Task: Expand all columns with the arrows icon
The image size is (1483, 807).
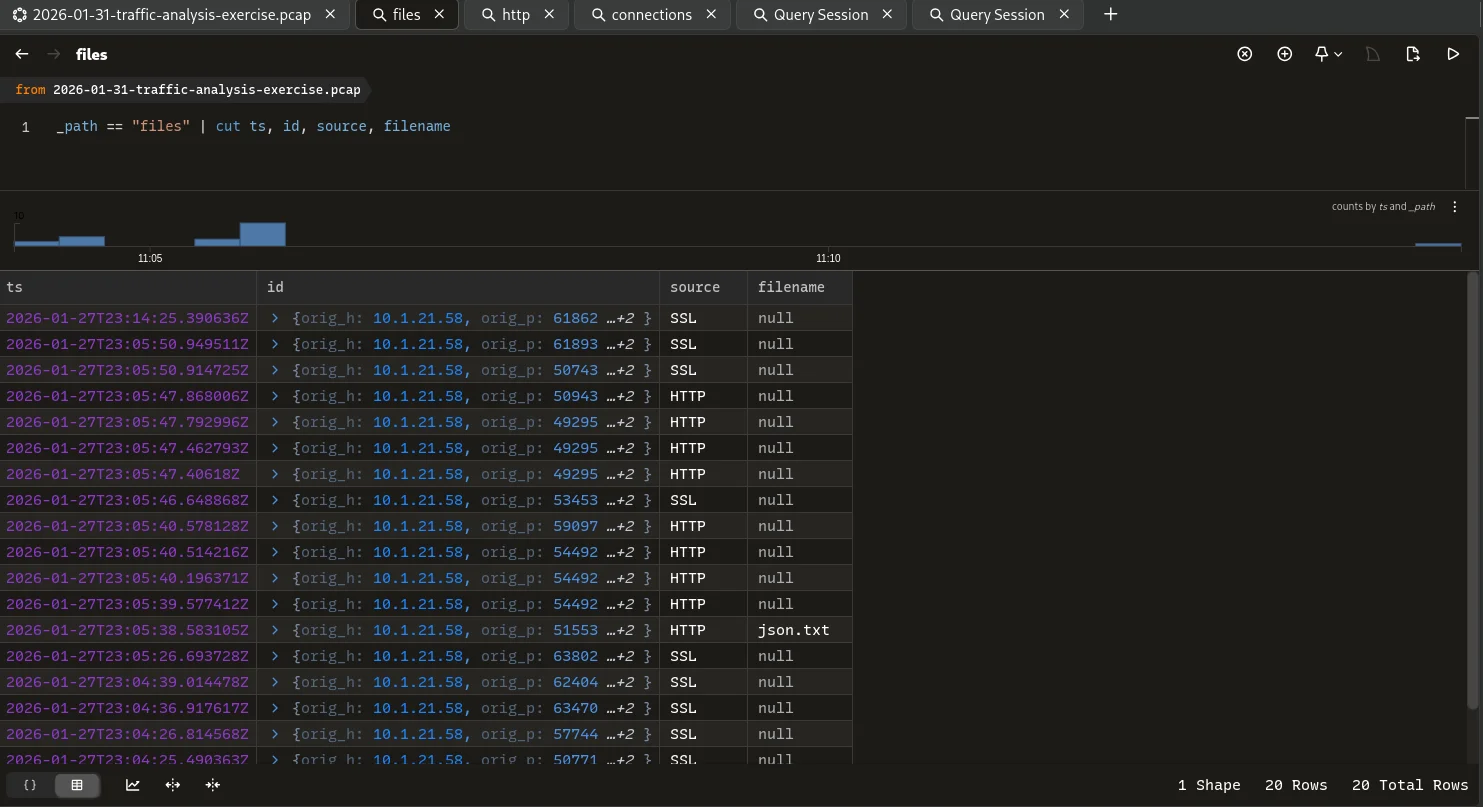Action: click(172, 785)
